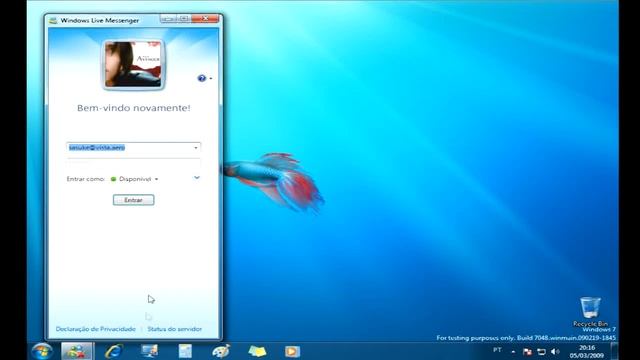Click the Show Desktop strip at taskbar end
The width and height of the screenshot is (640, 360).
click(x=615, y=351)
